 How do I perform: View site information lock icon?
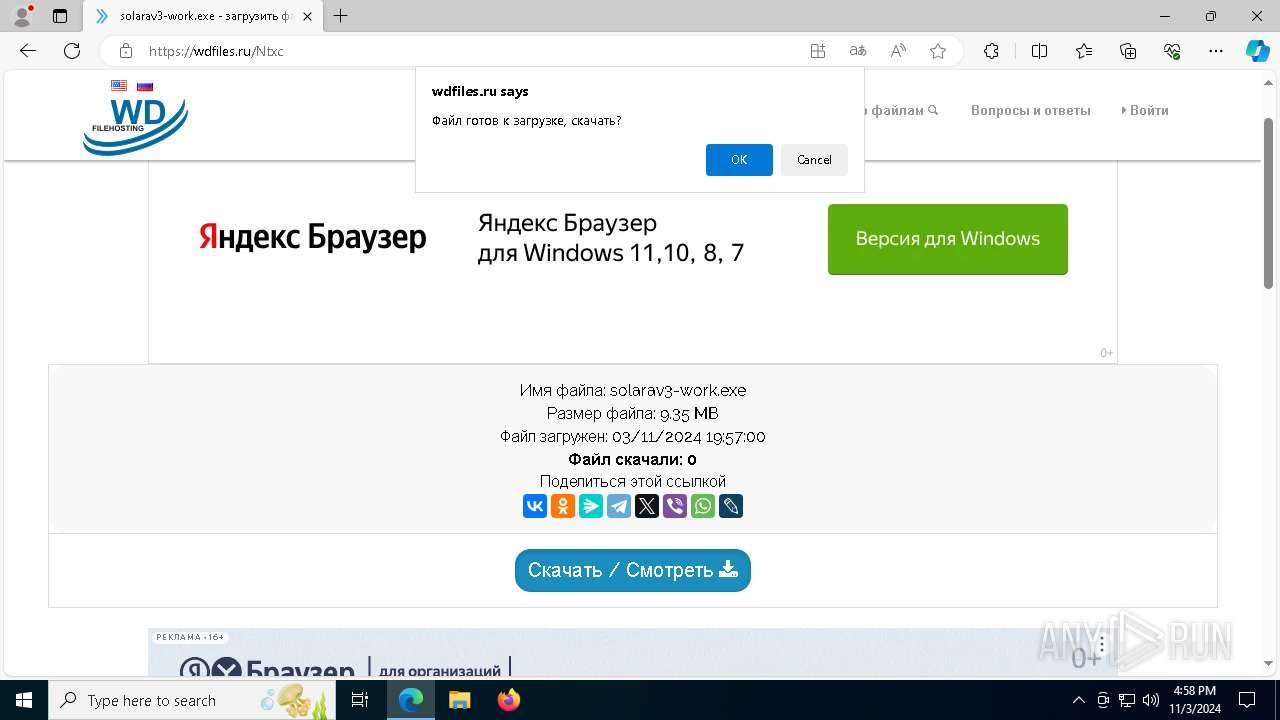tap(126, 51)
